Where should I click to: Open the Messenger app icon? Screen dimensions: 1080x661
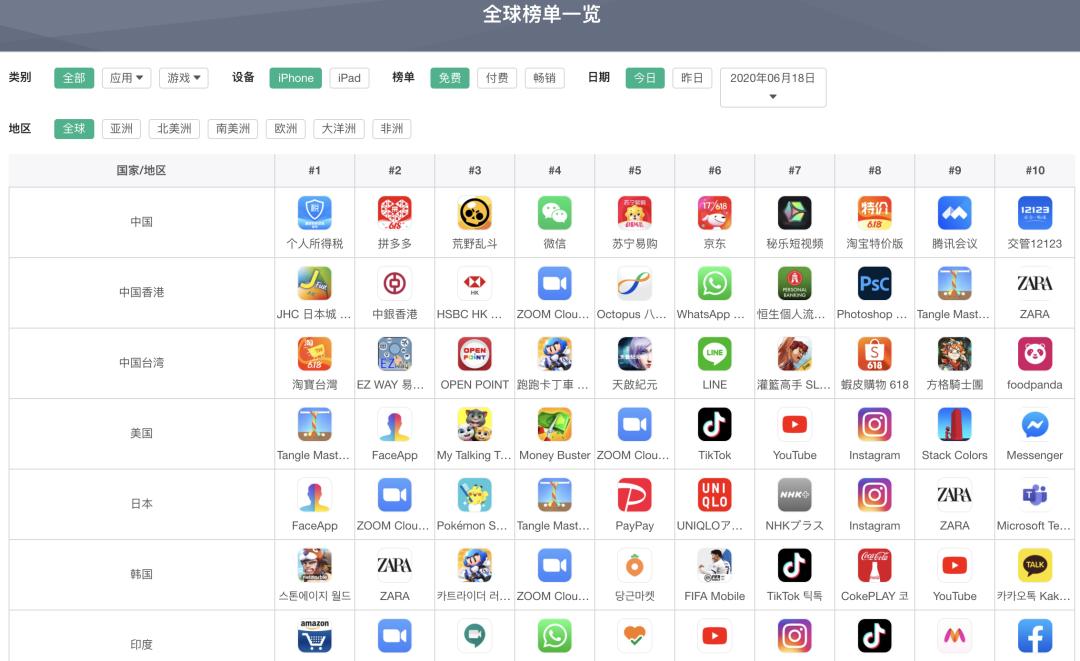[x=1035, y=424]
